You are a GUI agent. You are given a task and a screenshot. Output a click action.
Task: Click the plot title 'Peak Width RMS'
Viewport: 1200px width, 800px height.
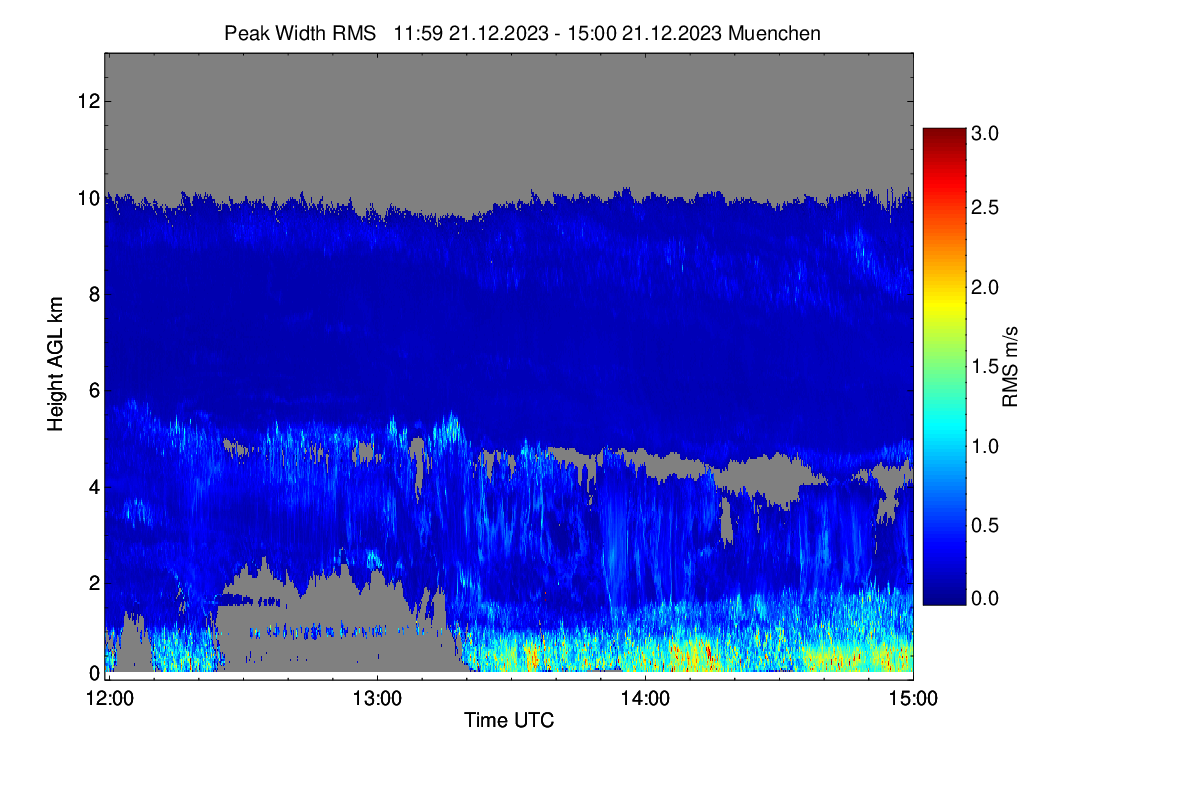pyautogui.click(x=301, y=33)
